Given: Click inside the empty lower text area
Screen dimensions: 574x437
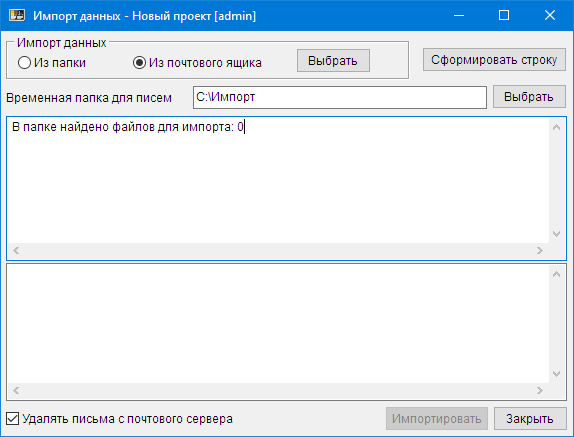Looking at the screenshot, I should pos(278,324).
